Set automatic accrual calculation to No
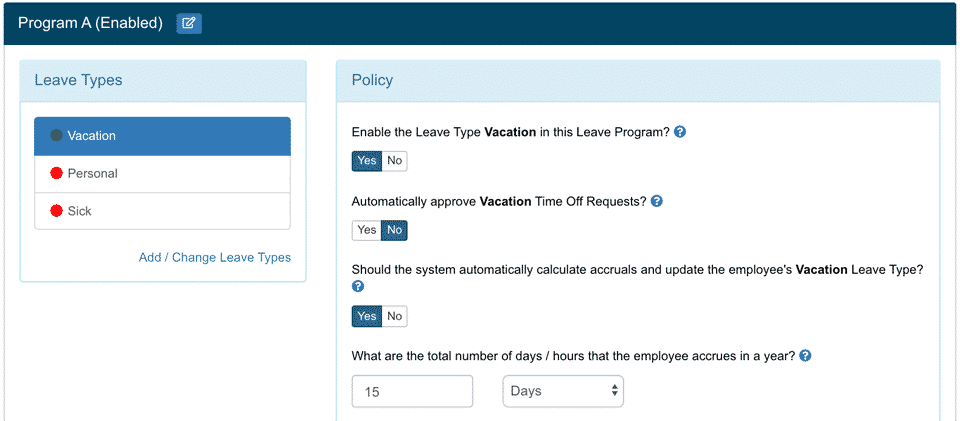960x421 pixels. click(395, 316)
